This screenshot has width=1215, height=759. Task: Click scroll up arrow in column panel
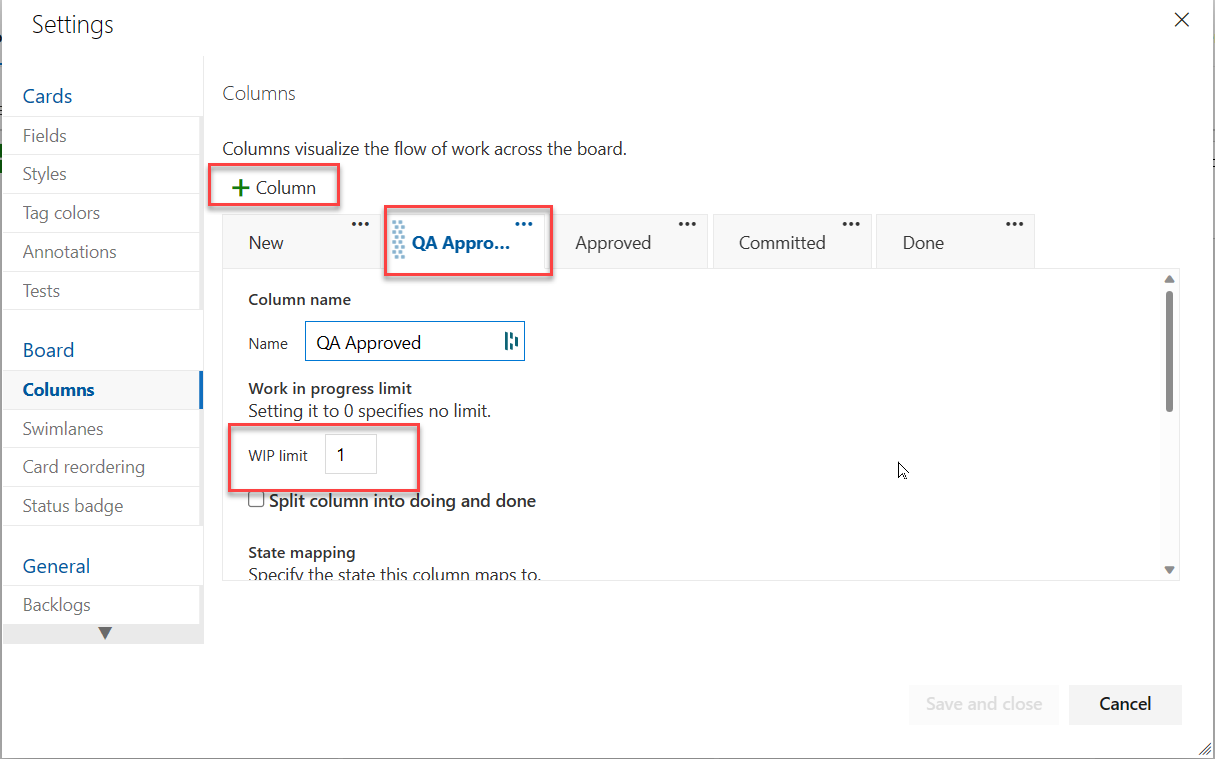pos(1169,280)
